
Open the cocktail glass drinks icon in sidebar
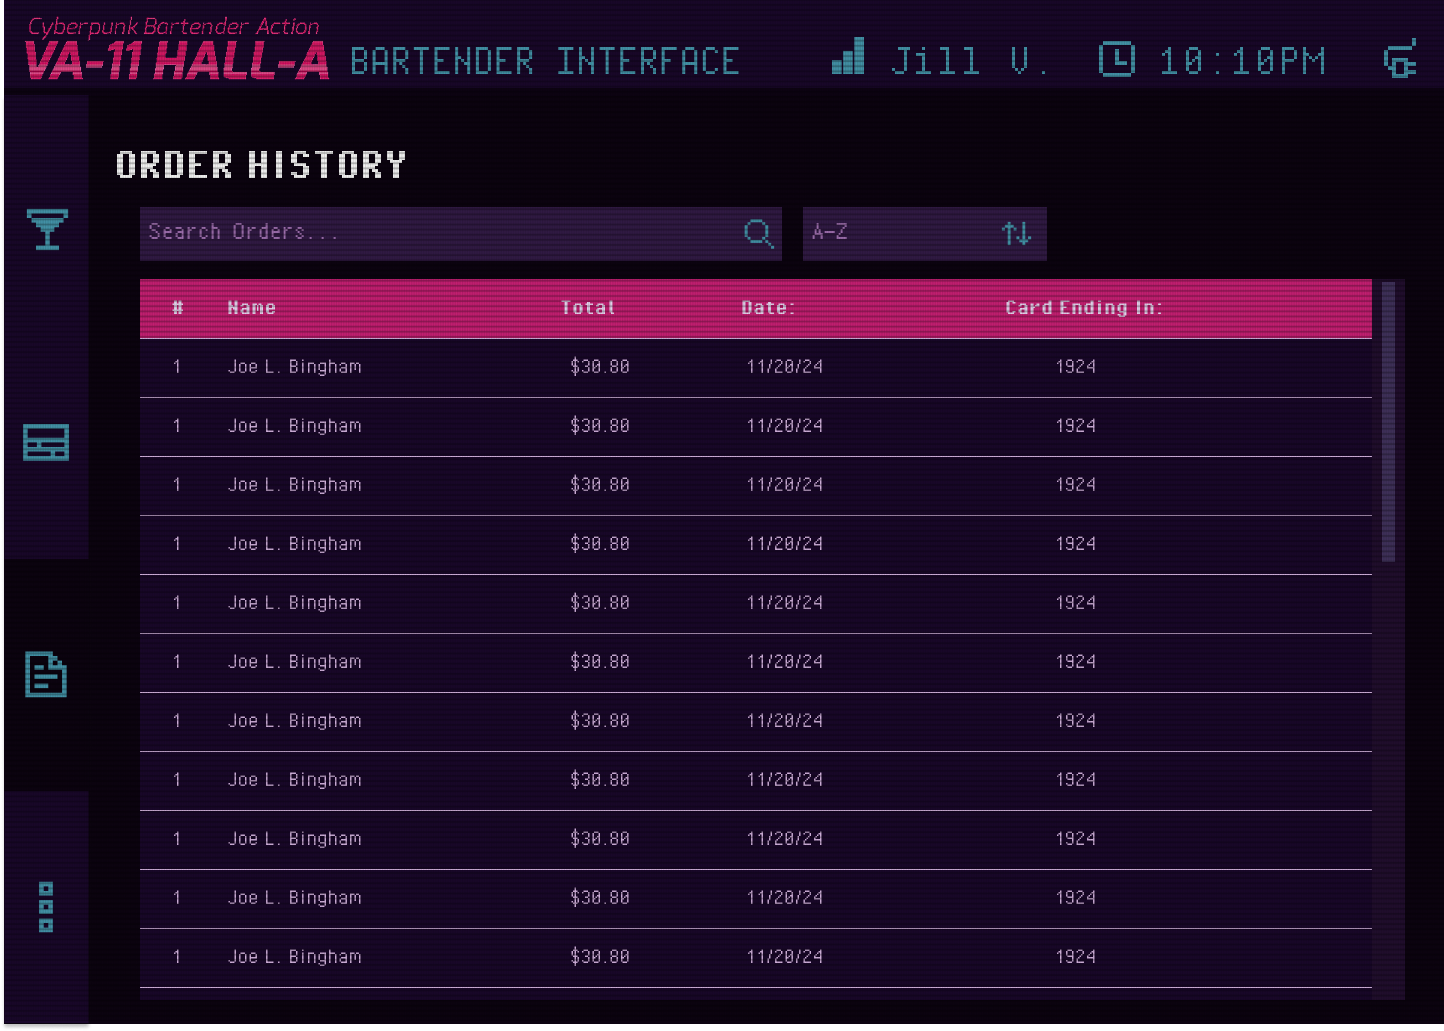tap(47, 229)
